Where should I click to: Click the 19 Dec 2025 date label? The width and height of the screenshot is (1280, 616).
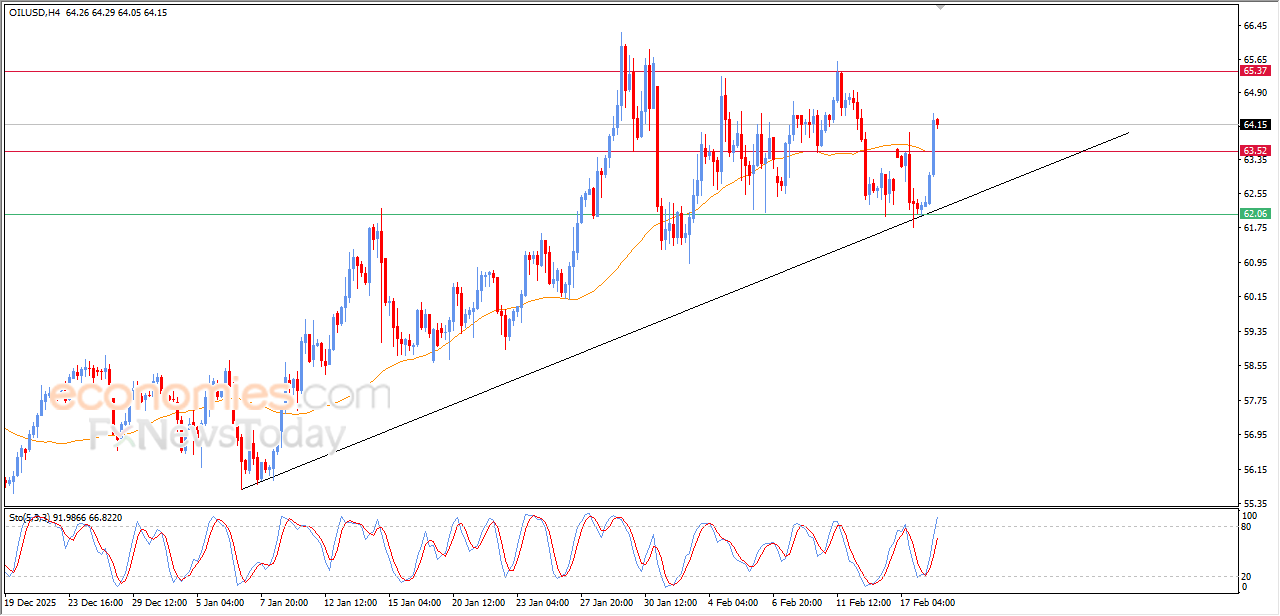tap(31, 603)
